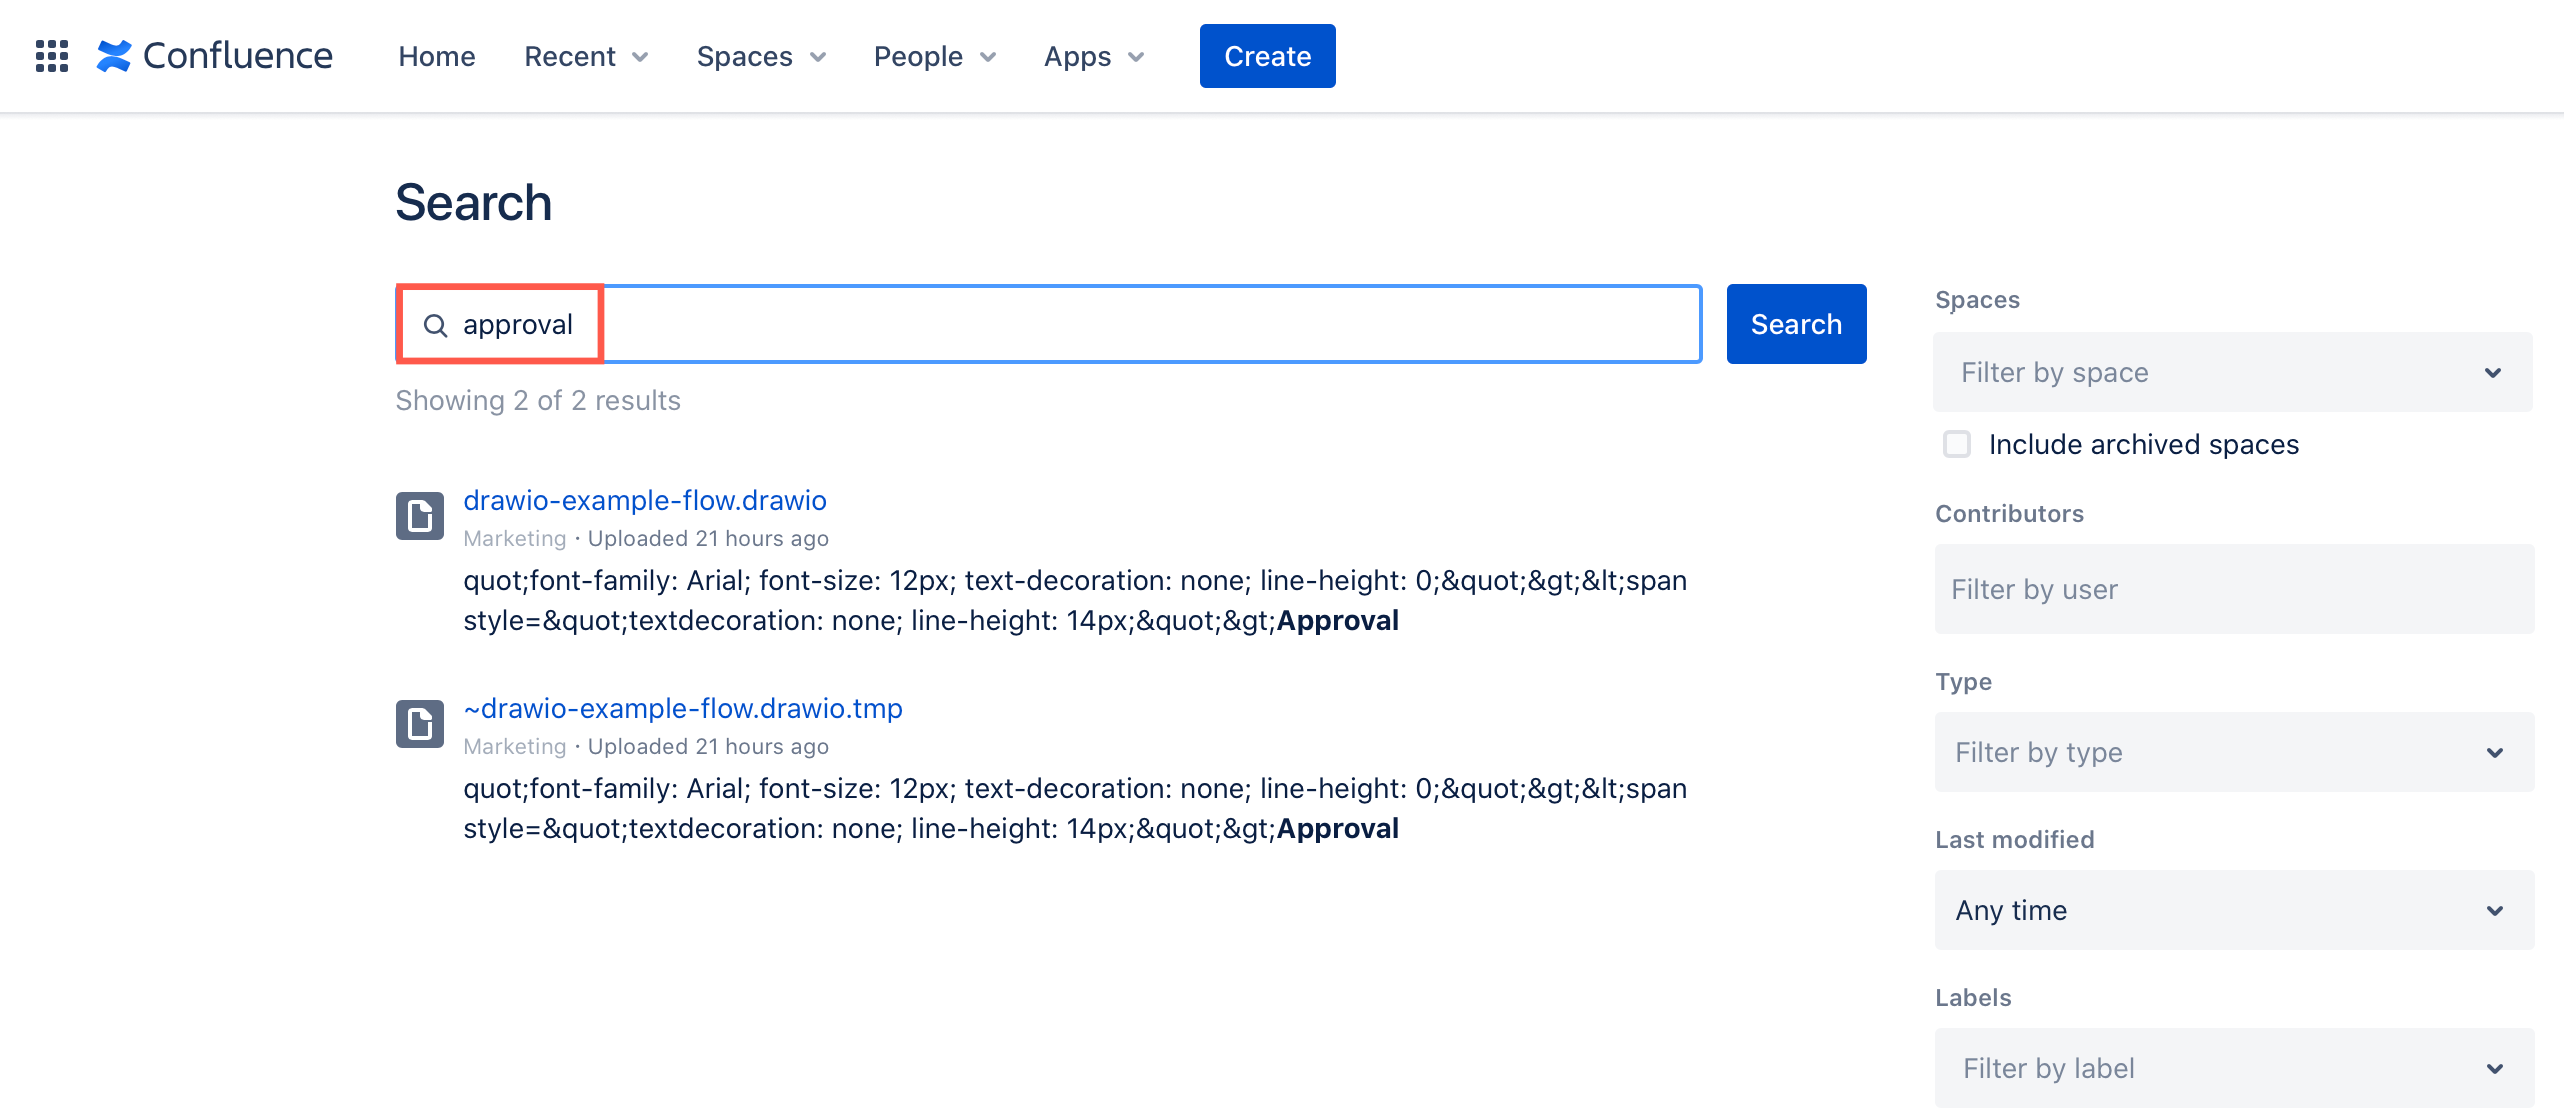Open the Spaces menu item
The width and height of the screenshot is (2564, 1120).
(757, 56)
